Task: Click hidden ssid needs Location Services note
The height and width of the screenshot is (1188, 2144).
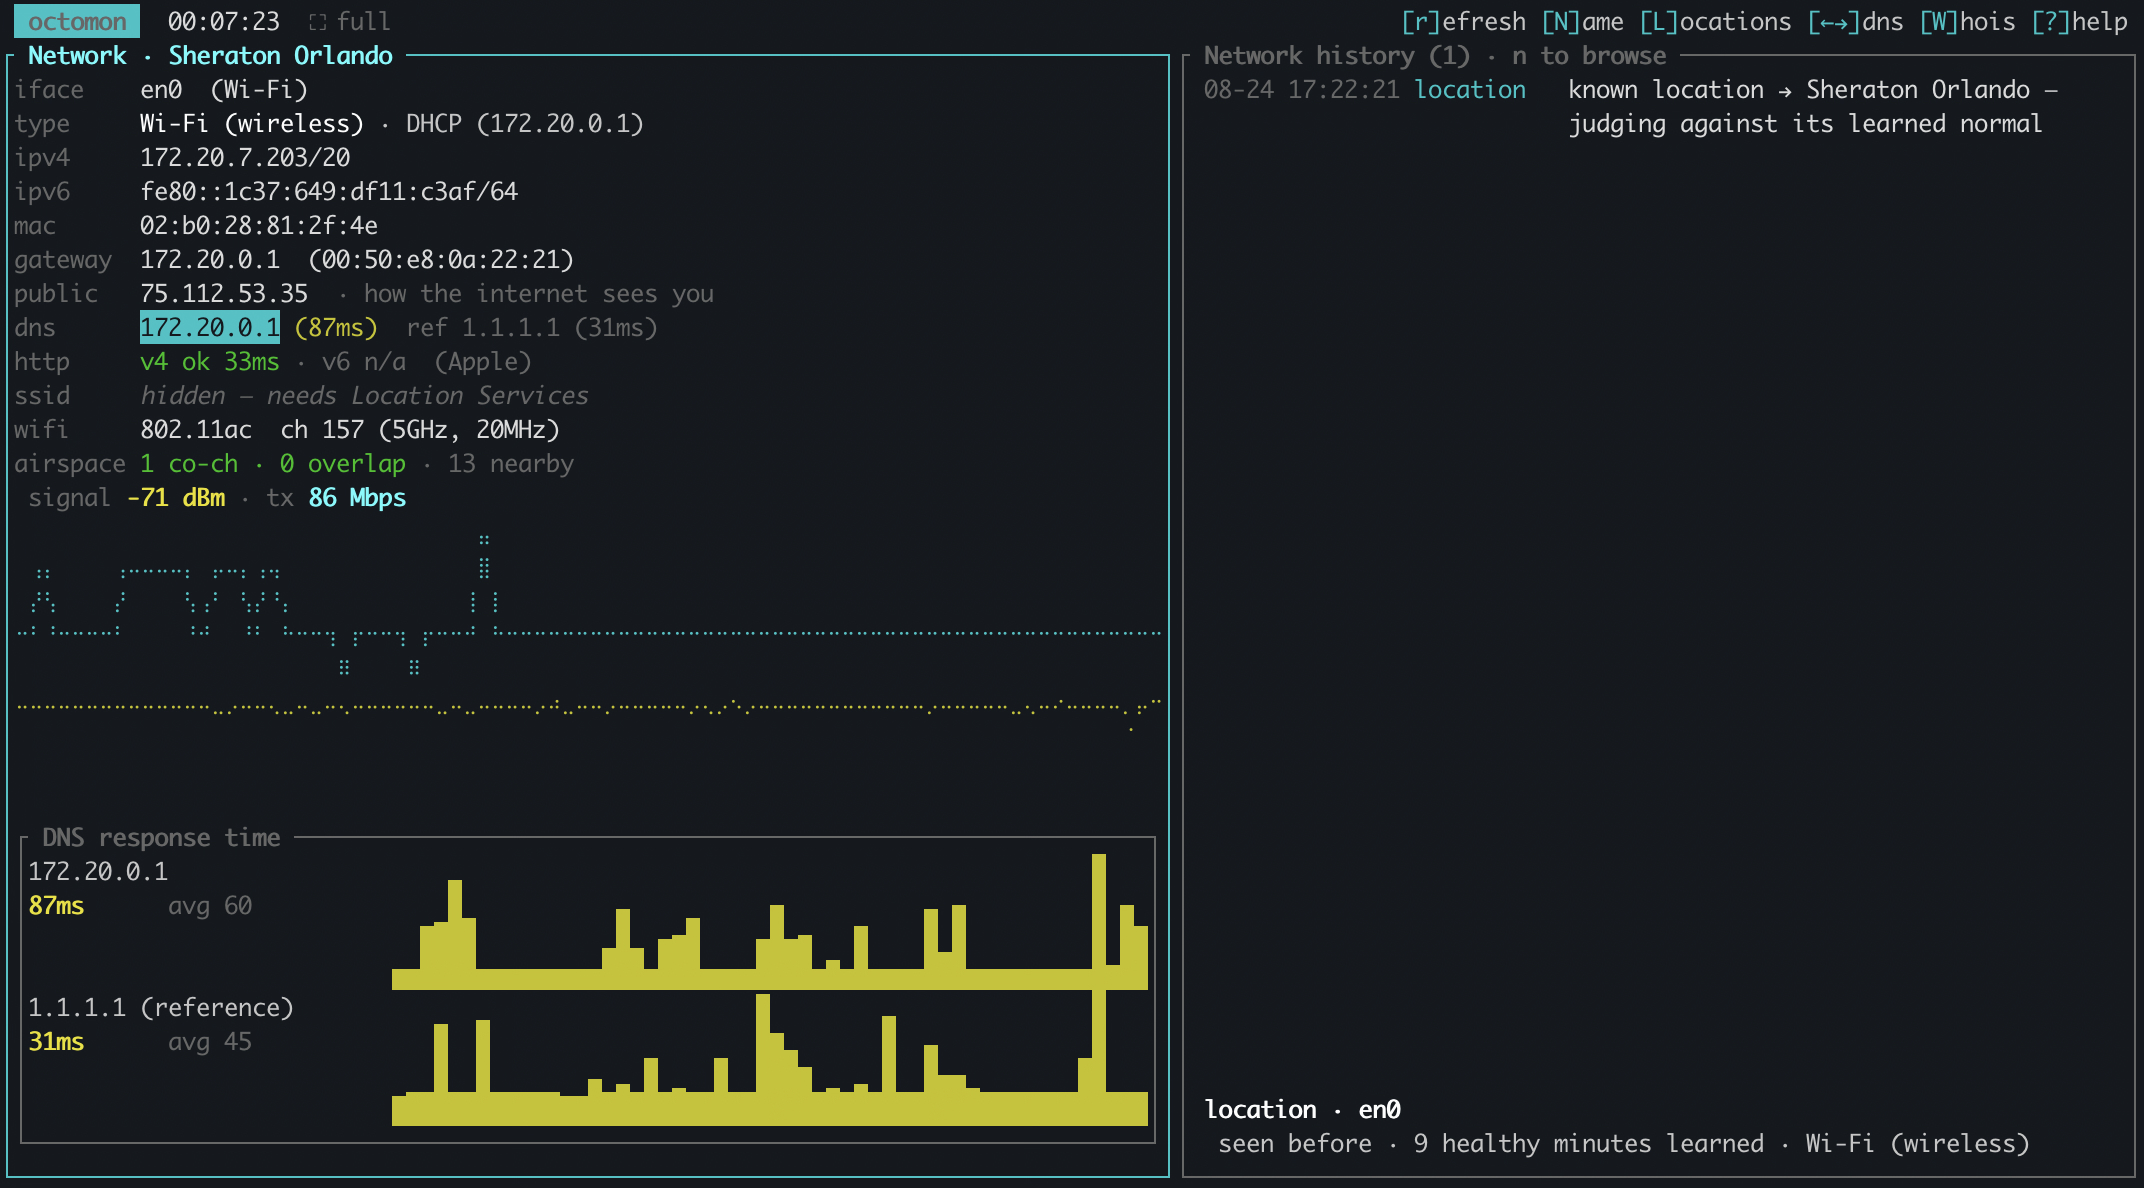Action: (364, 395)
